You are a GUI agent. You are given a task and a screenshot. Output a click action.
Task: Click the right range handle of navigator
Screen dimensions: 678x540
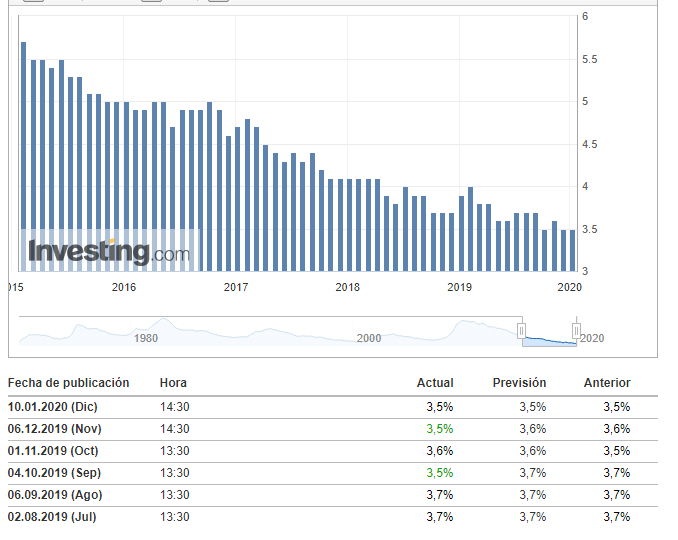[x=576, y=331]
